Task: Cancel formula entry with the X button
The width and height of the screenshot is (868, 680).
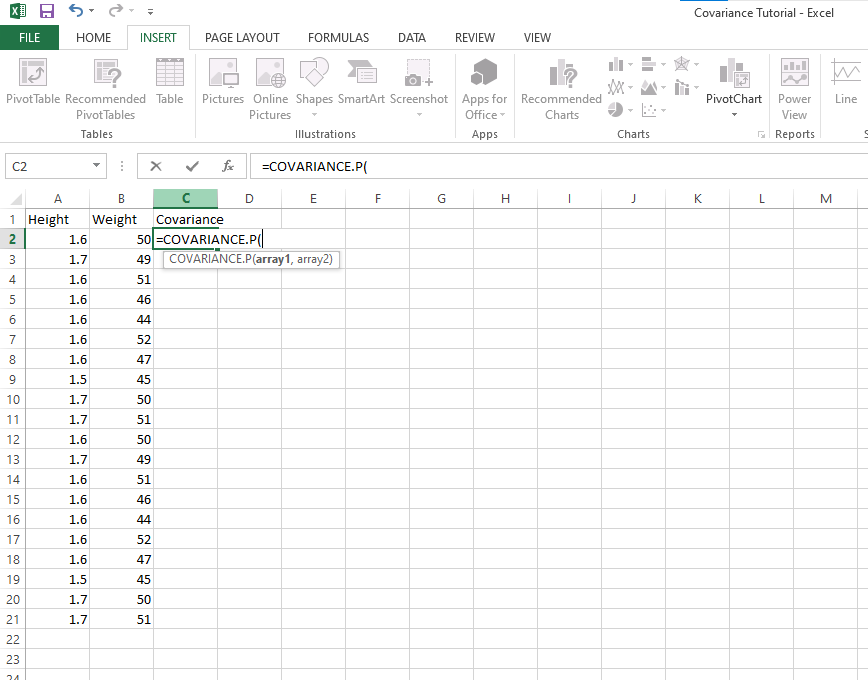Action: [x=155, y=166]
